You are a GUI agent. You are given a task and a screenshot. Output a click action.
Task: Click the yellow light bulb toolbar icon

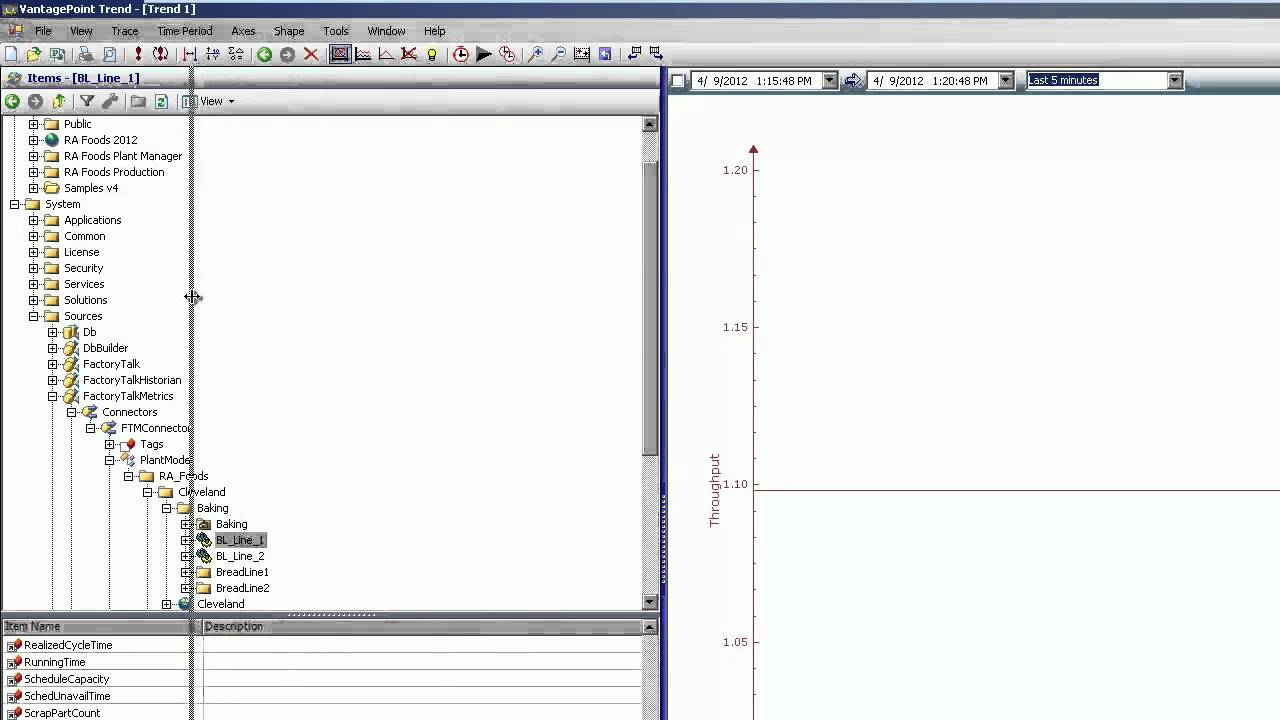point(432,54)
